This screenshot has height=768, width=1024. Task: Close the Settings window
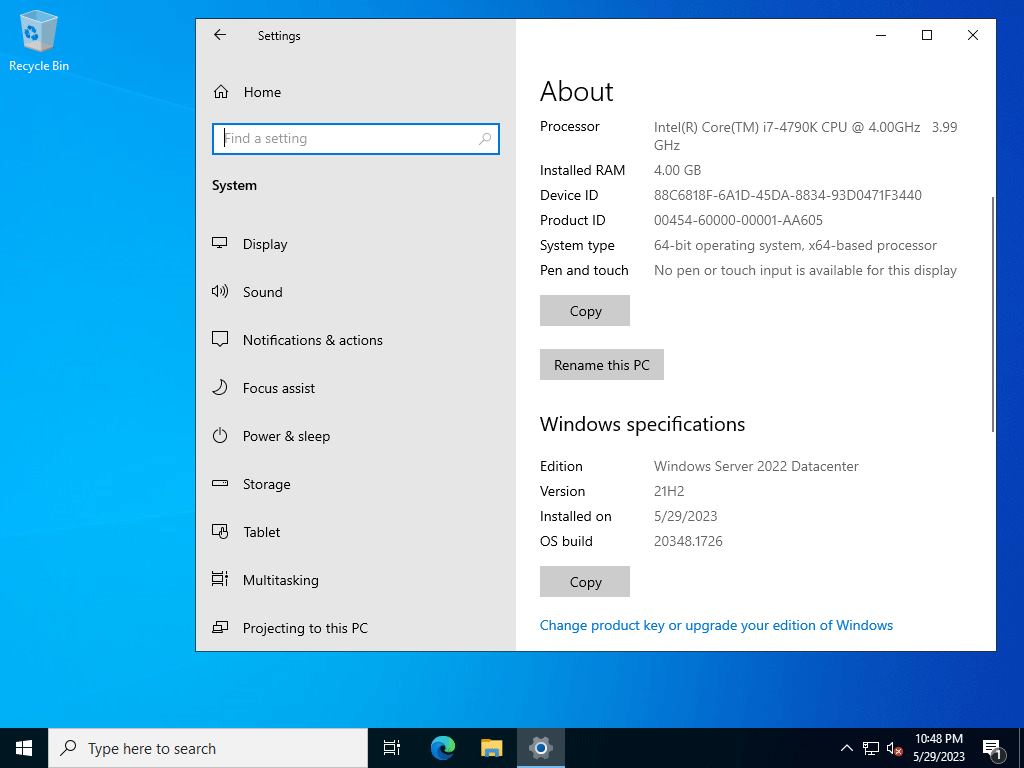click(972, 35)
